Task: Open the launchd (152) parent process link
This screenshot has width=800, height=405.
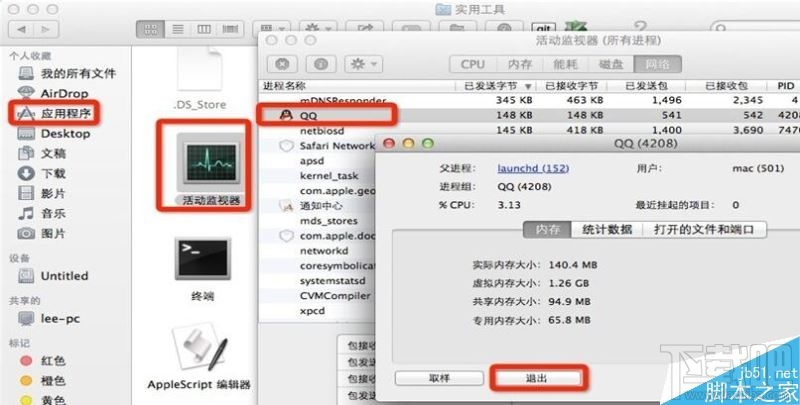Action: [533, 168]
